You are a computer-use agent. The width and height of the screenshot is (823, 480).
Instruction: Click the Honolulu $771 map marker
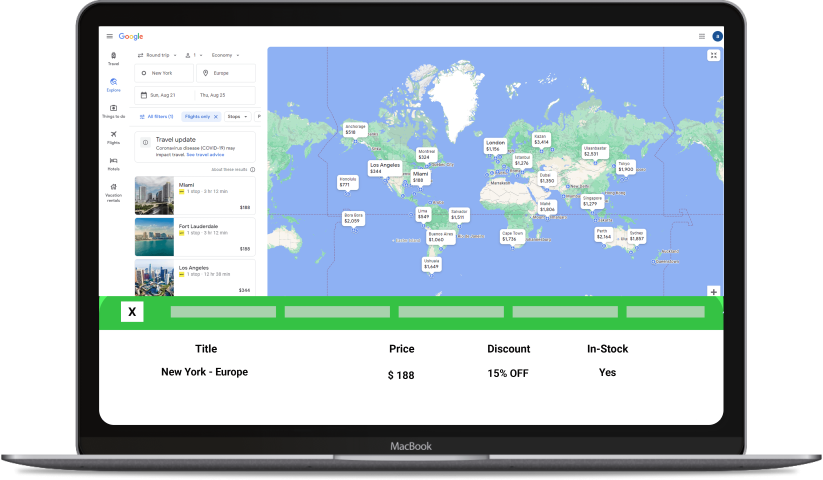pos(347,182)
